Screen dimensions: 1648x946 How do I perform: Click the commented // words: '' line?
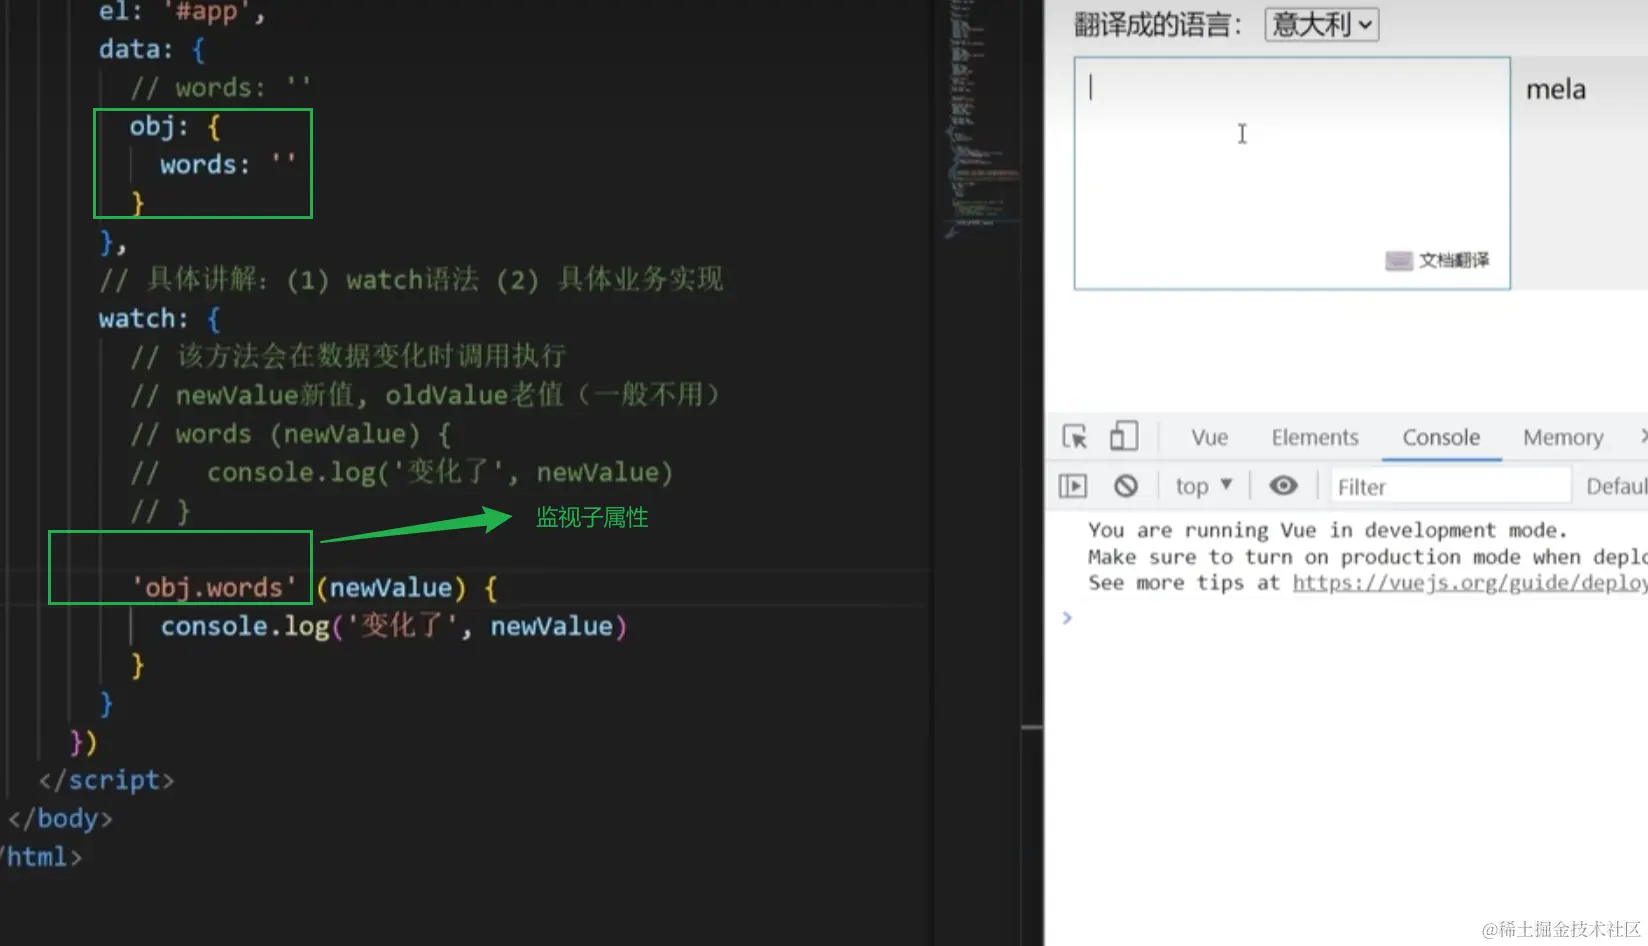[x=221, y=87]
